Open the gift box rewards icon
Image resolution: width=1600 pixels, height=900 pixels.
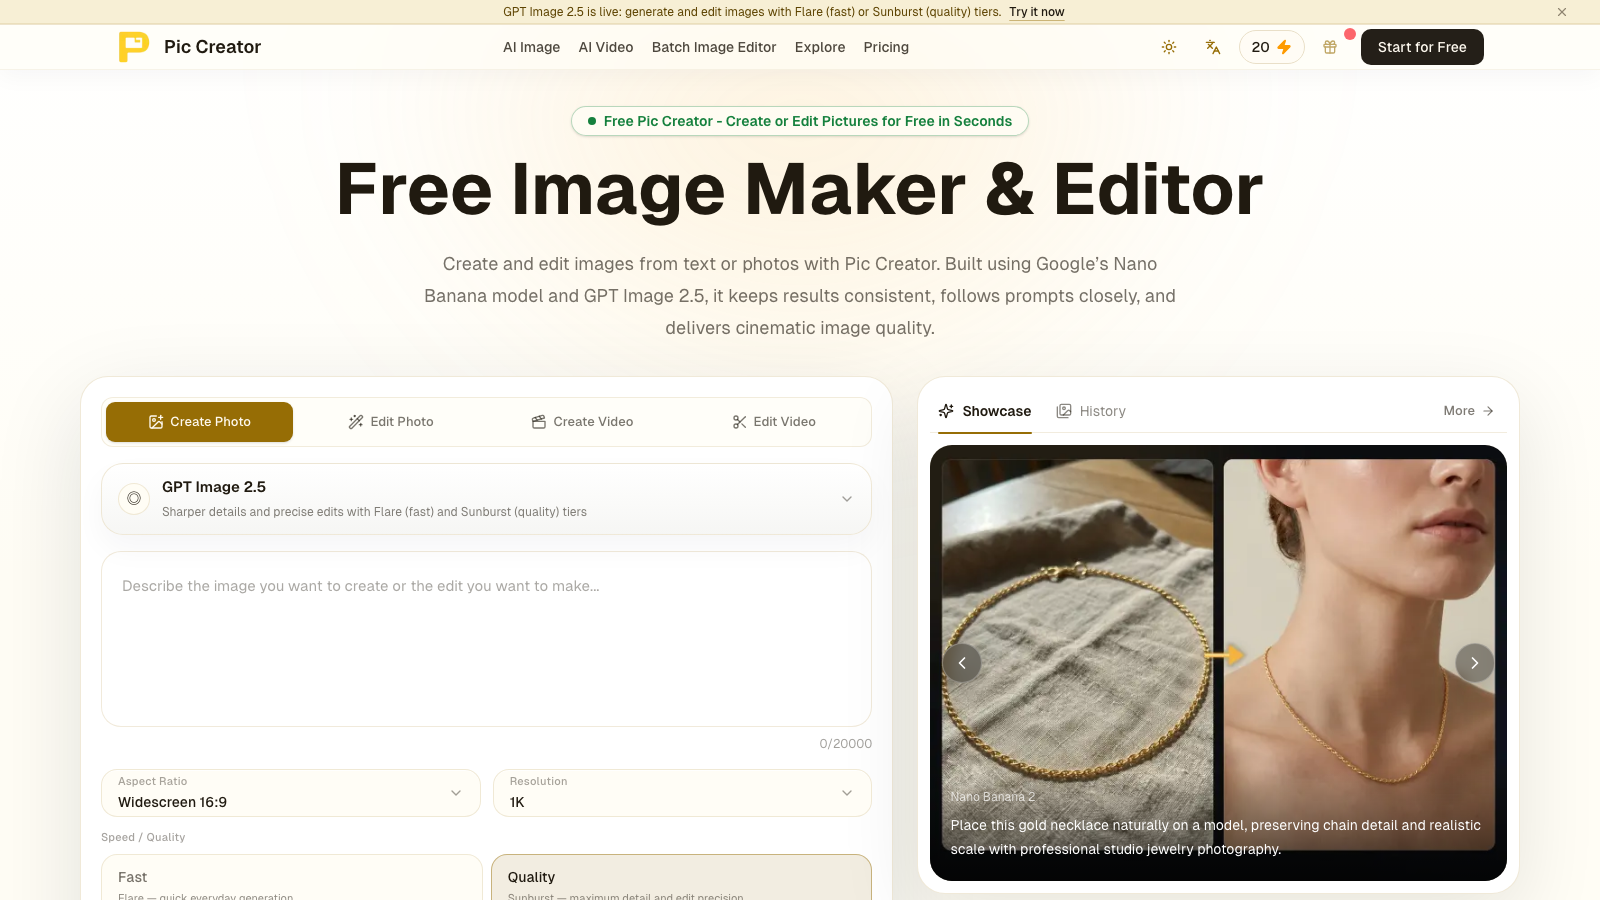click(x=1330, y=47)
